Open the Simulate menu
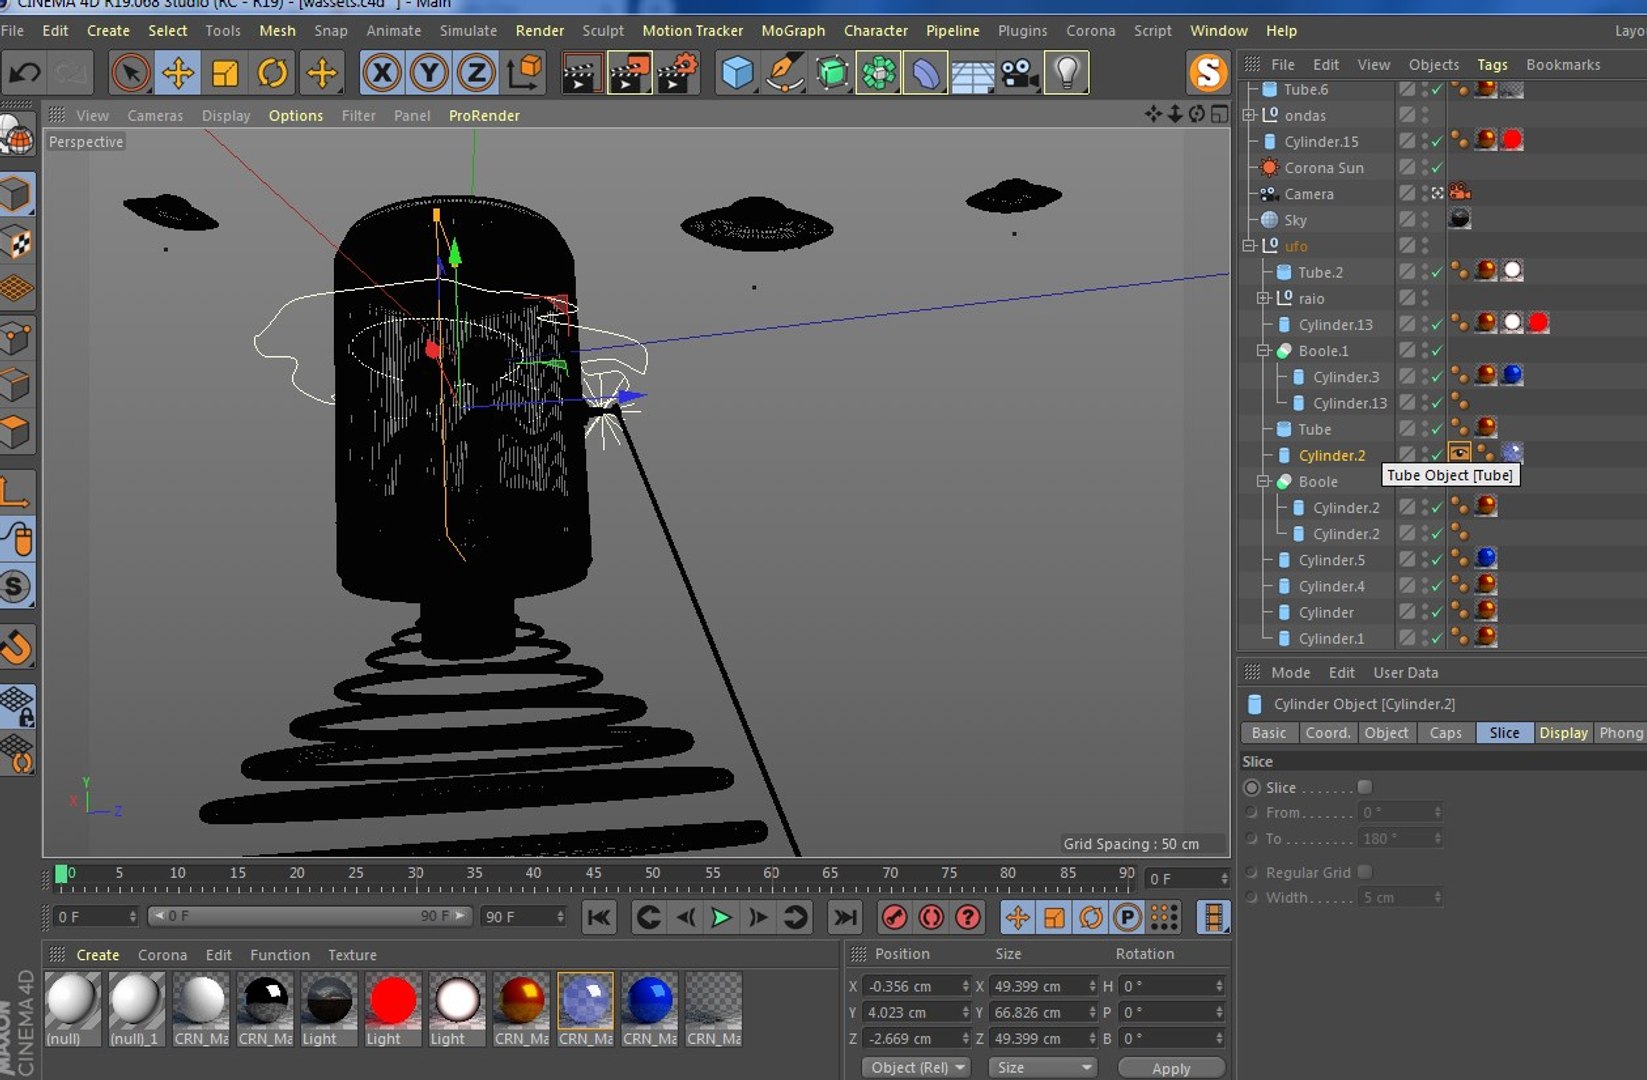This screenshot has width=1647, height=1080. [468, 31]
